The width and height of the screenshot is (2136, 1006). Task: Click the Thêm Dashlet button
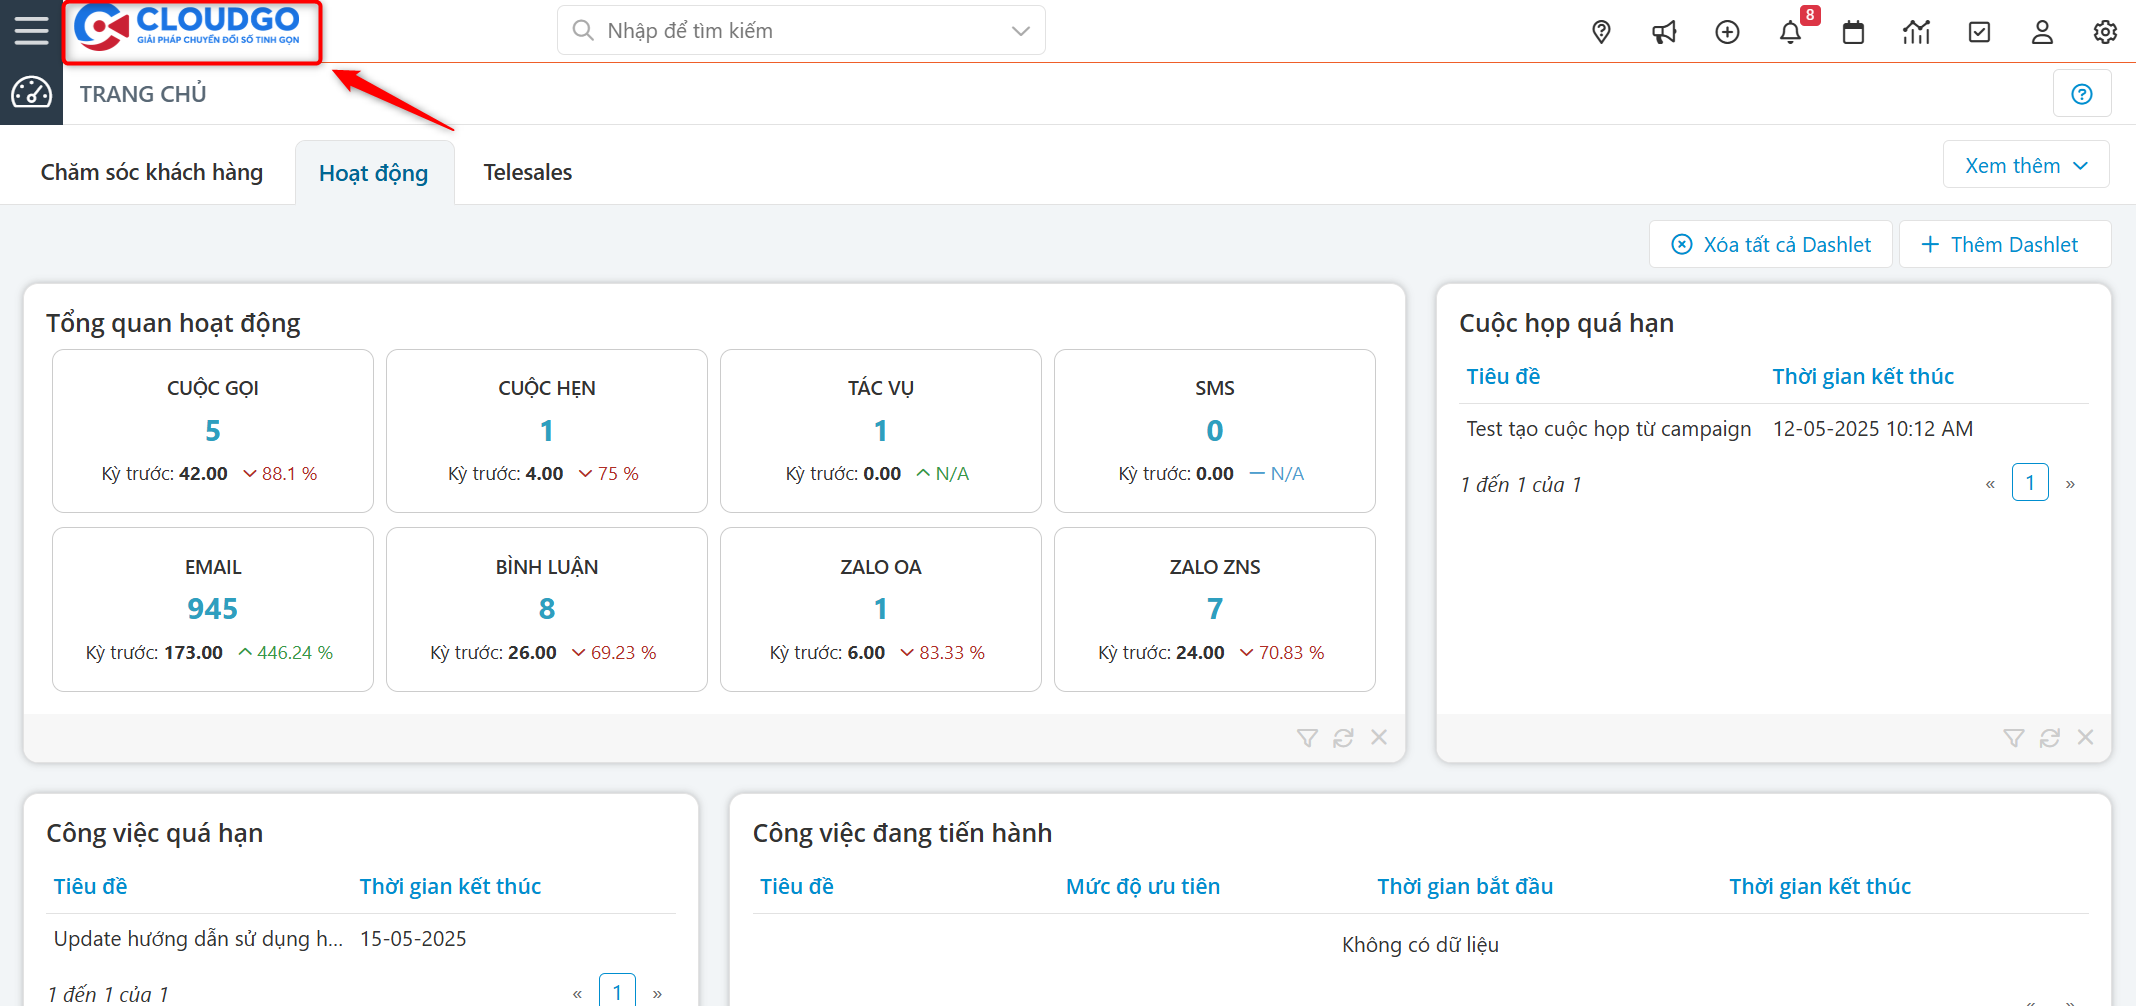pyautogui.click(x=2004, y=245)
